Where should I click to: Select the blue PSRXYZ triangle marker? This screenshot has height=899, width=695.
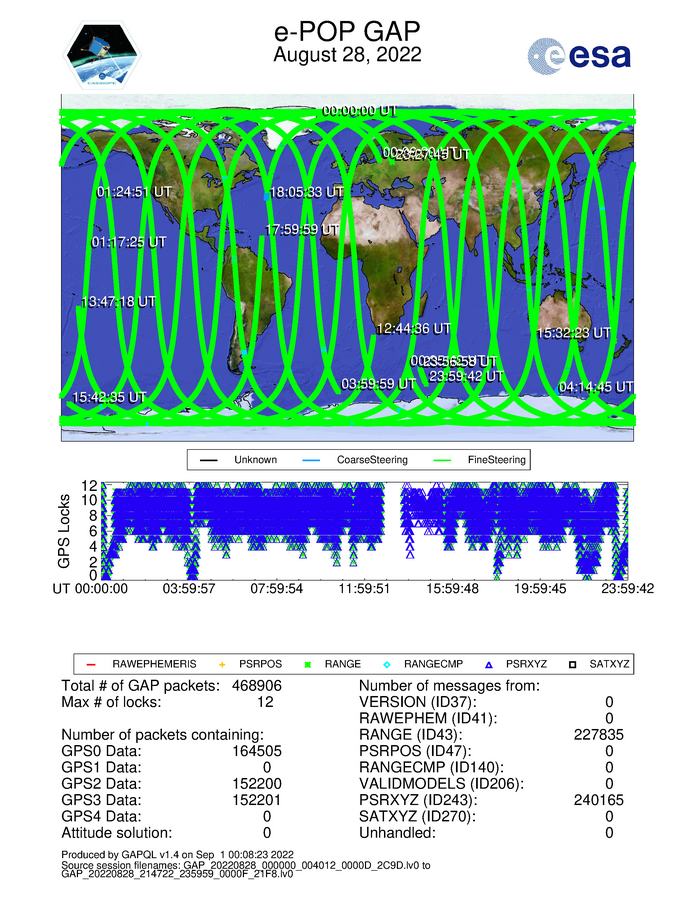pyautogui.click(x=487, y=663)
